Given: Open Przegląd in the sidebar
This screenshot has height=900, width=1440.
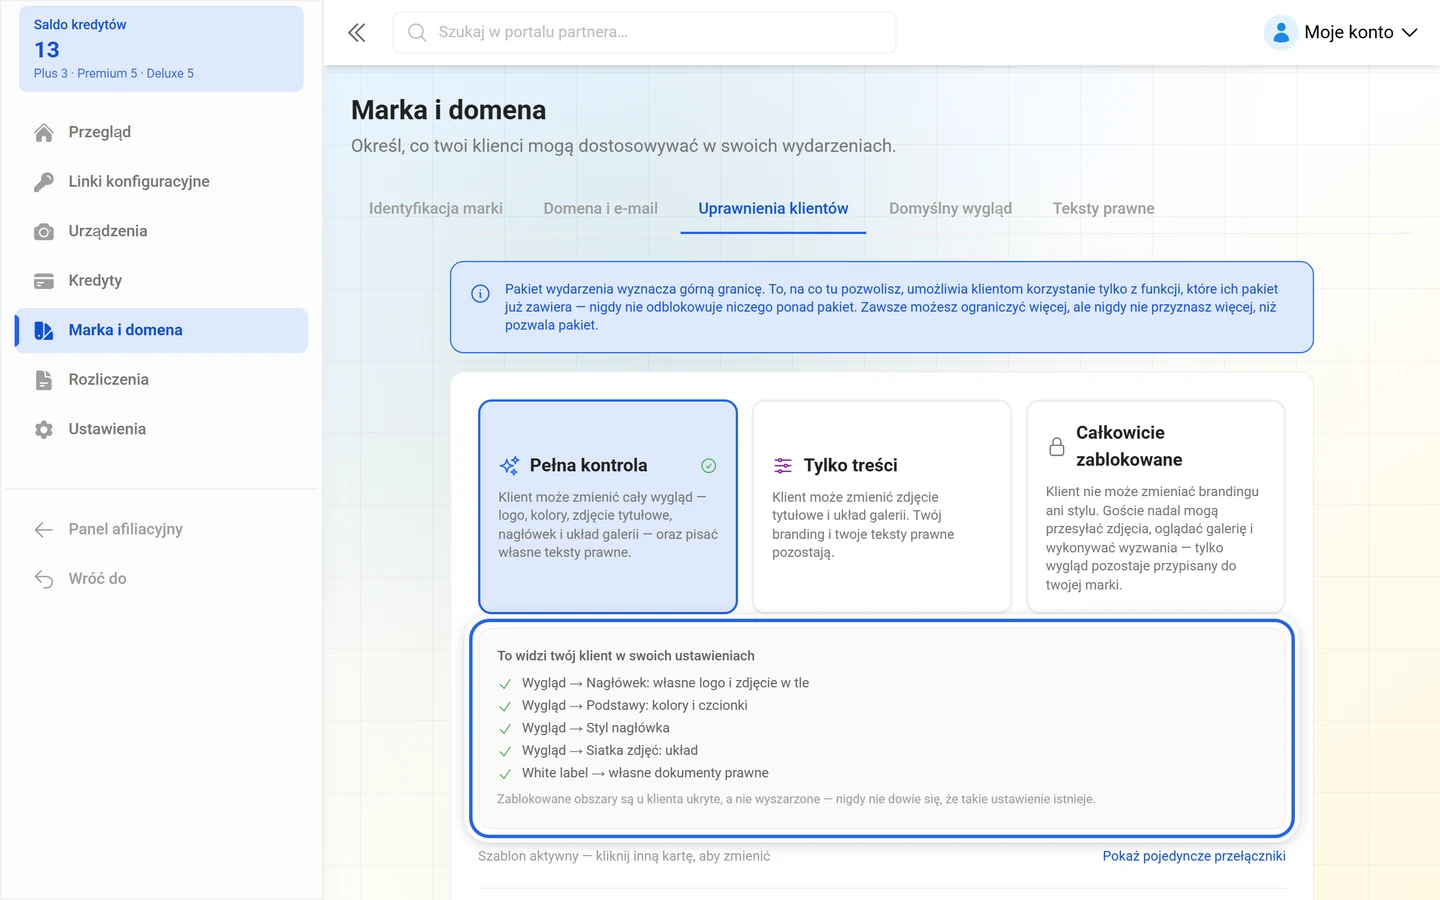Looking at the screenshot, I should pyautogui.click(x=161, y=132).
